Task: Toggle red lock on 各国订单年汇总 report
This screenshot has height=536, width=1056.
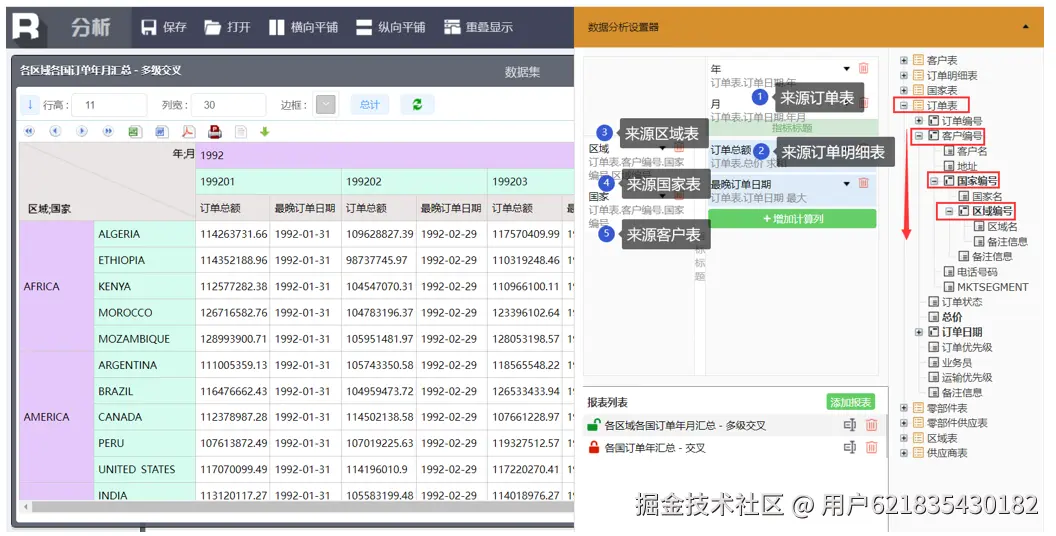Action: pyautogui.click(x=593, y=447)
